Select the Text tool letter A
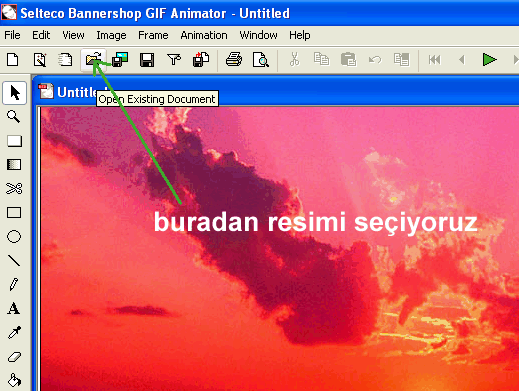 pyautogui.click(x=14, y=308)
